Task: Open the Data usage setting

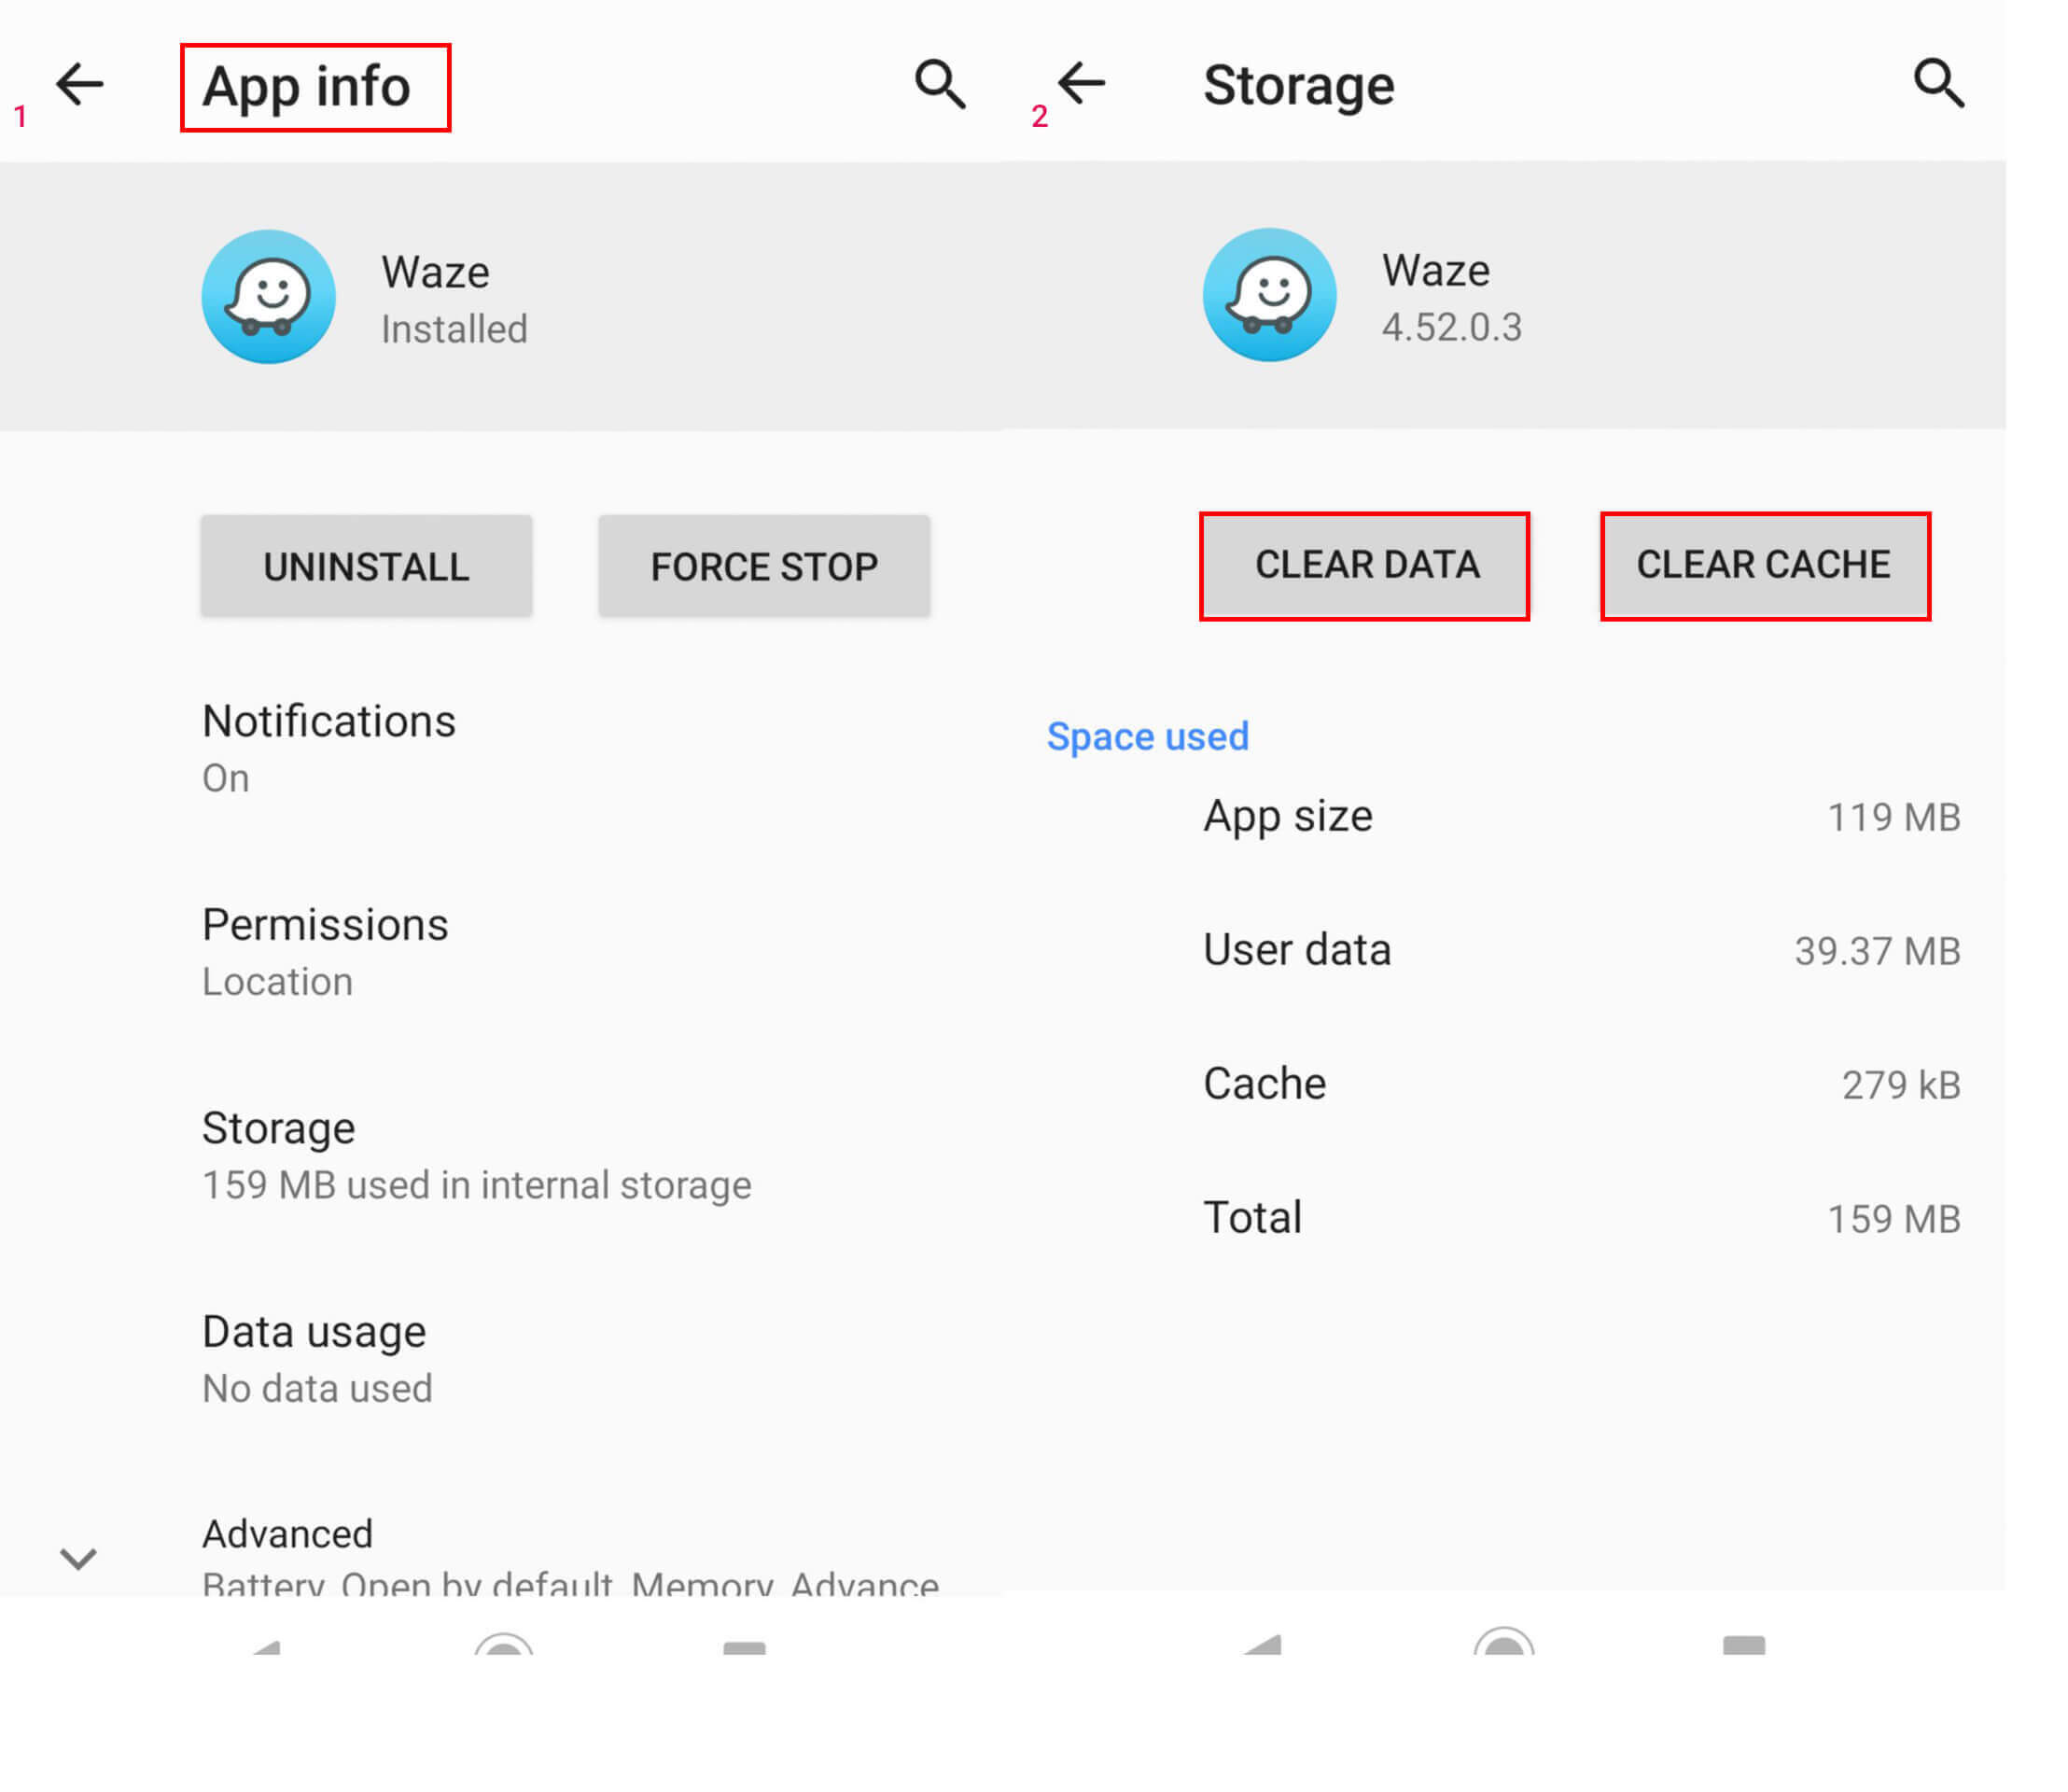Action: [x=500, y=1358]
